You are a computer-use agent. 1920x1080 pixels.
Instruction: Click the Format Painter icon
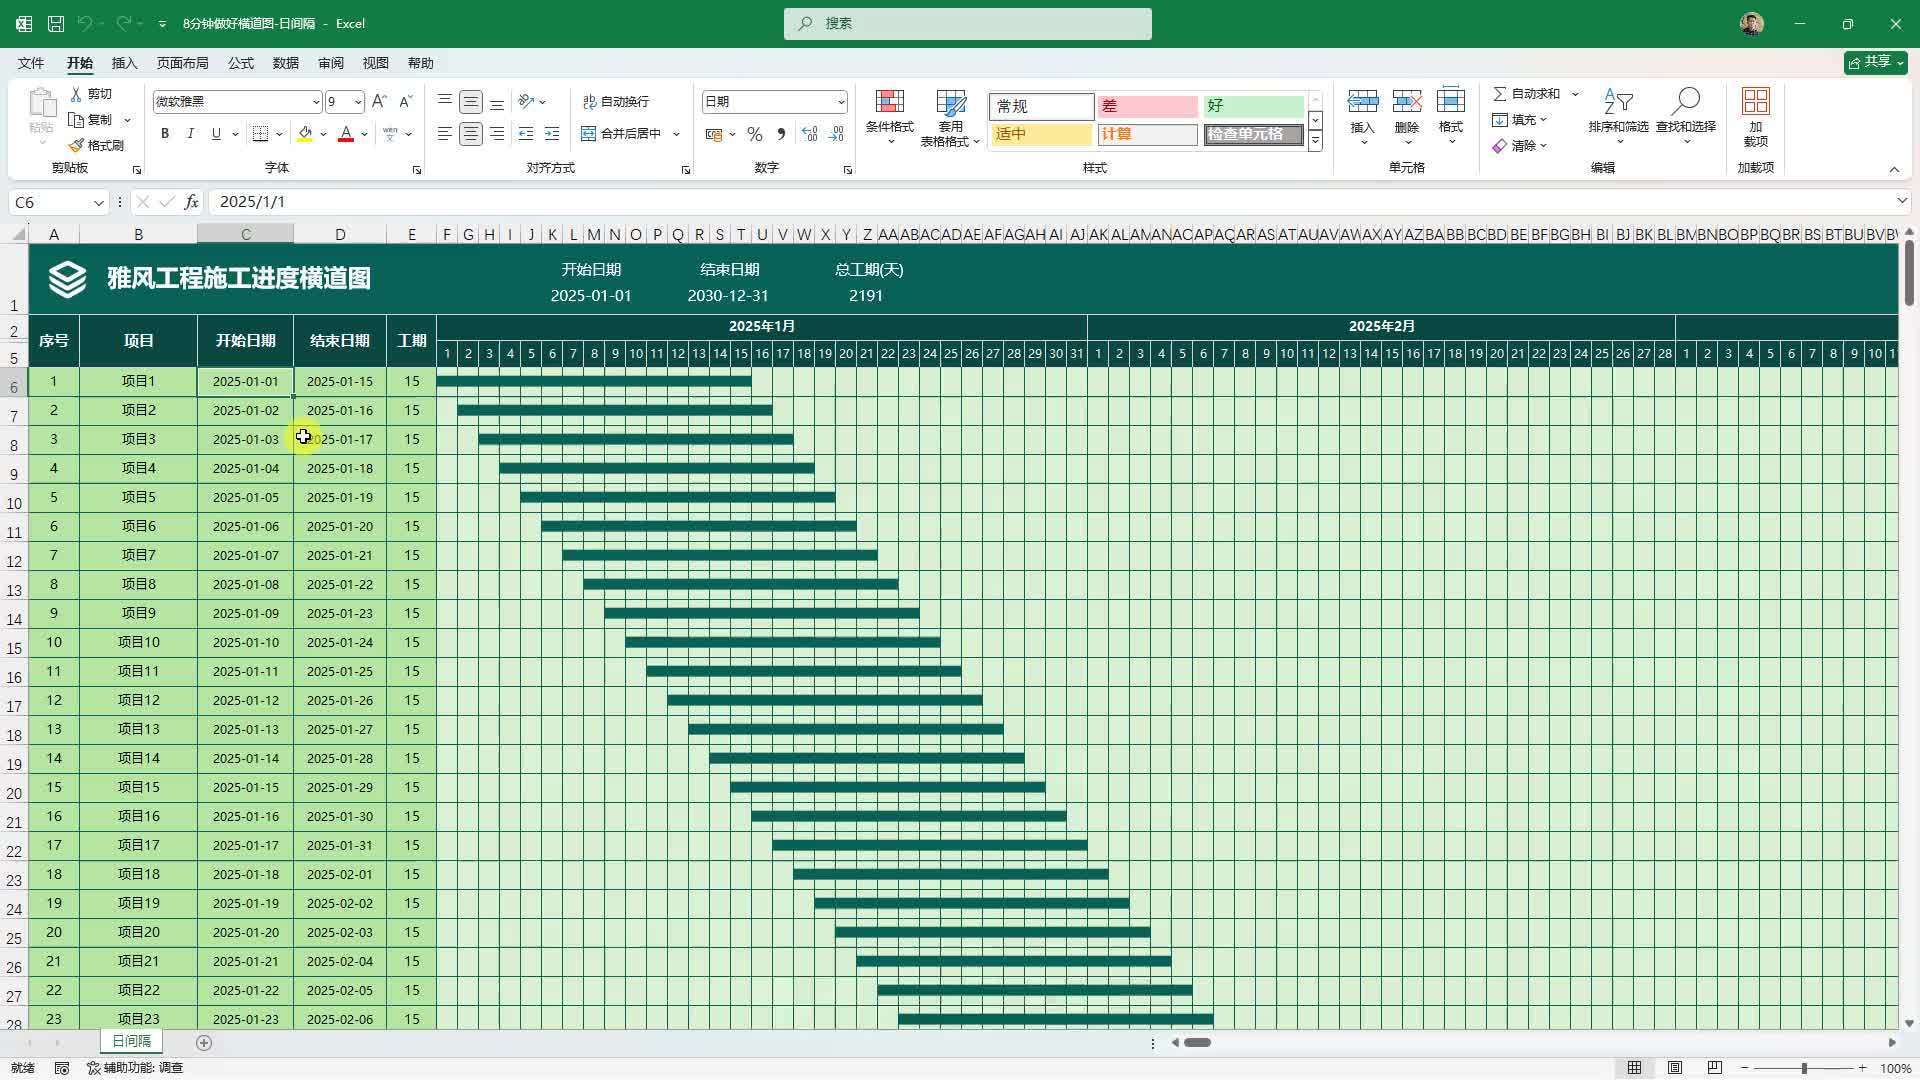77,145
